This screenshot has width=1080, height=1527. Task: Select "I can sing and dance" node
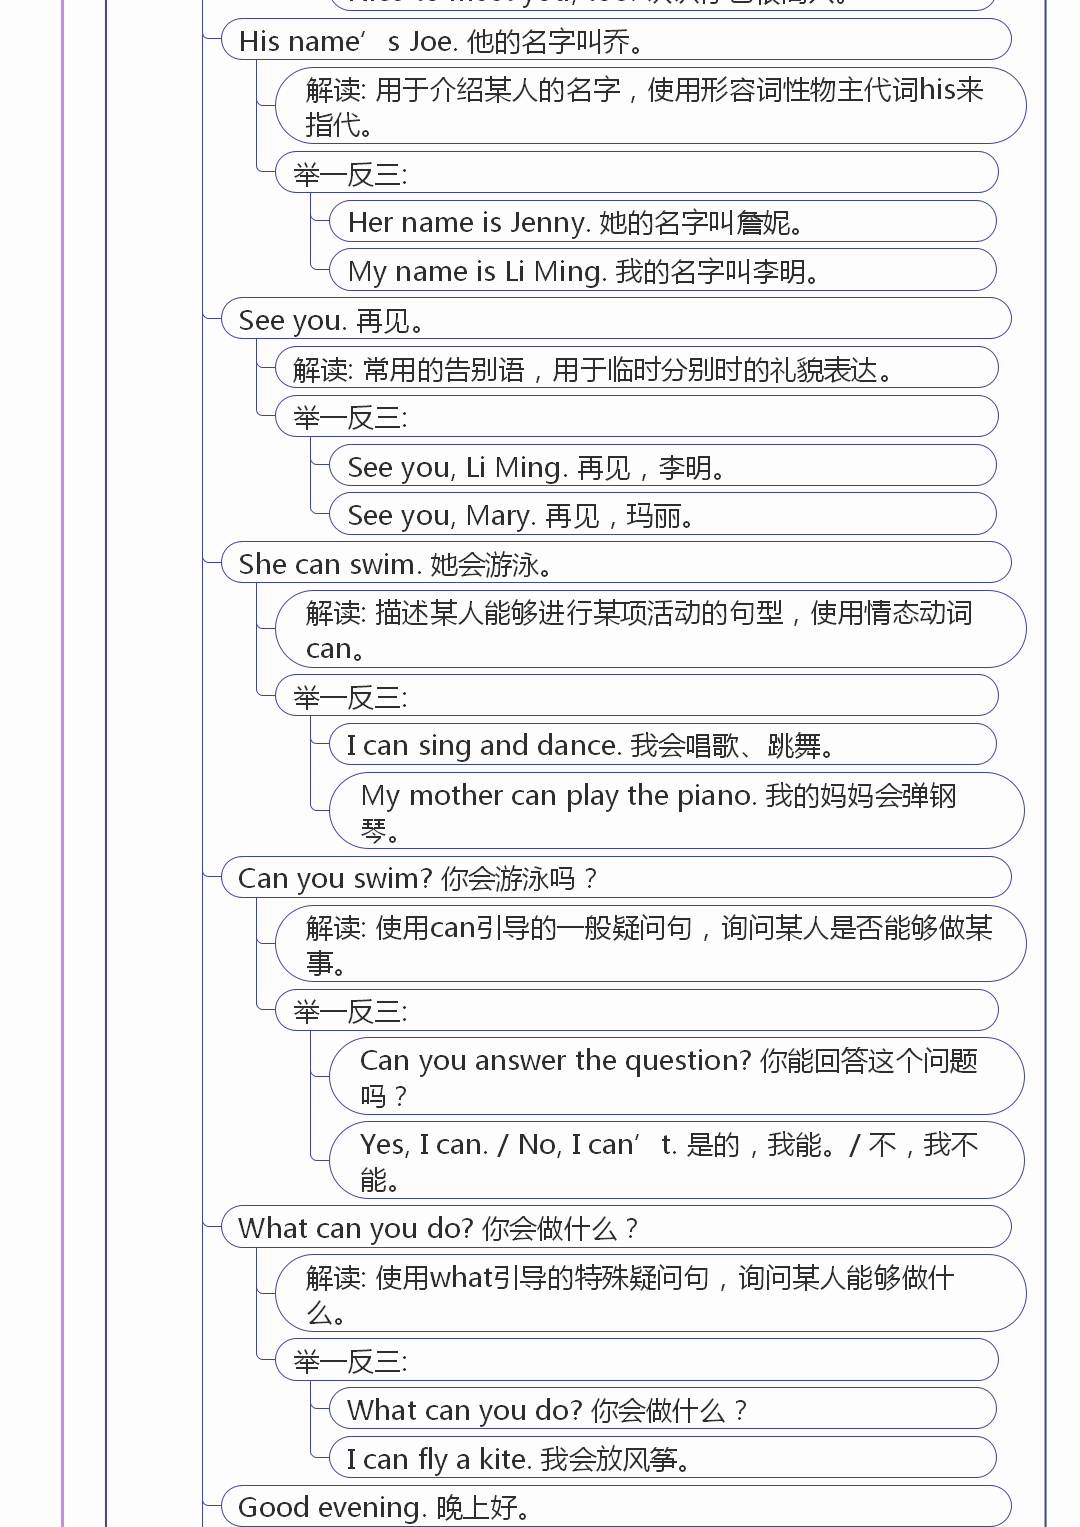[662, 745]
